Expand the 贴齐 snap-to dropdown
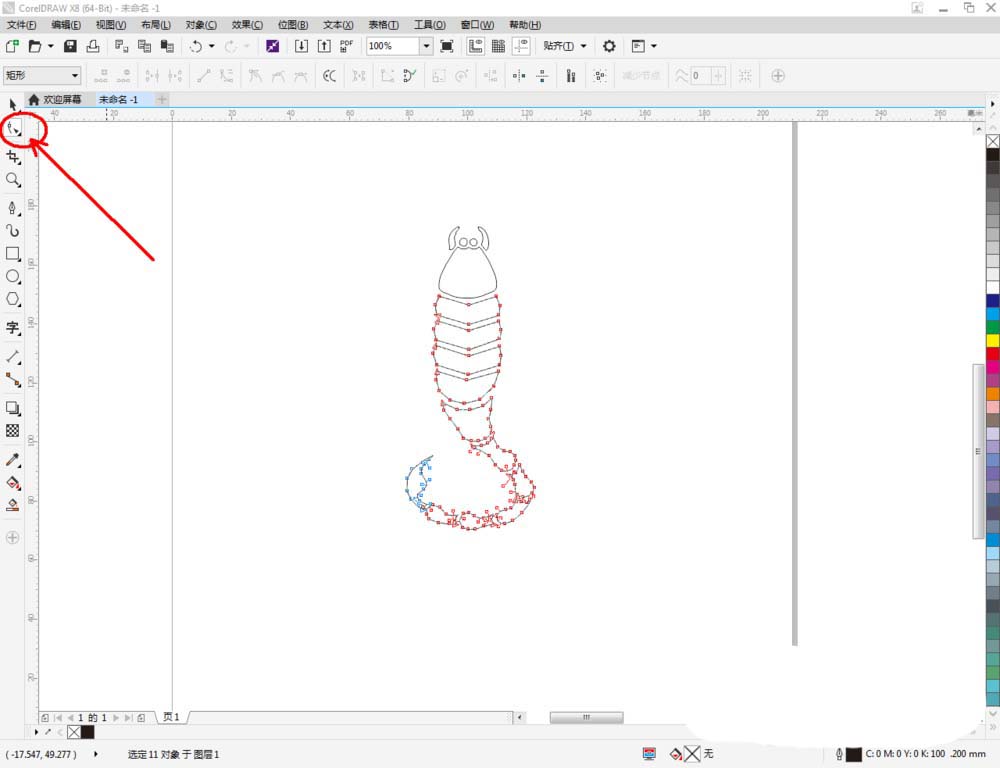The height and width of the screenshot is (768, 1000). [584, 46]
